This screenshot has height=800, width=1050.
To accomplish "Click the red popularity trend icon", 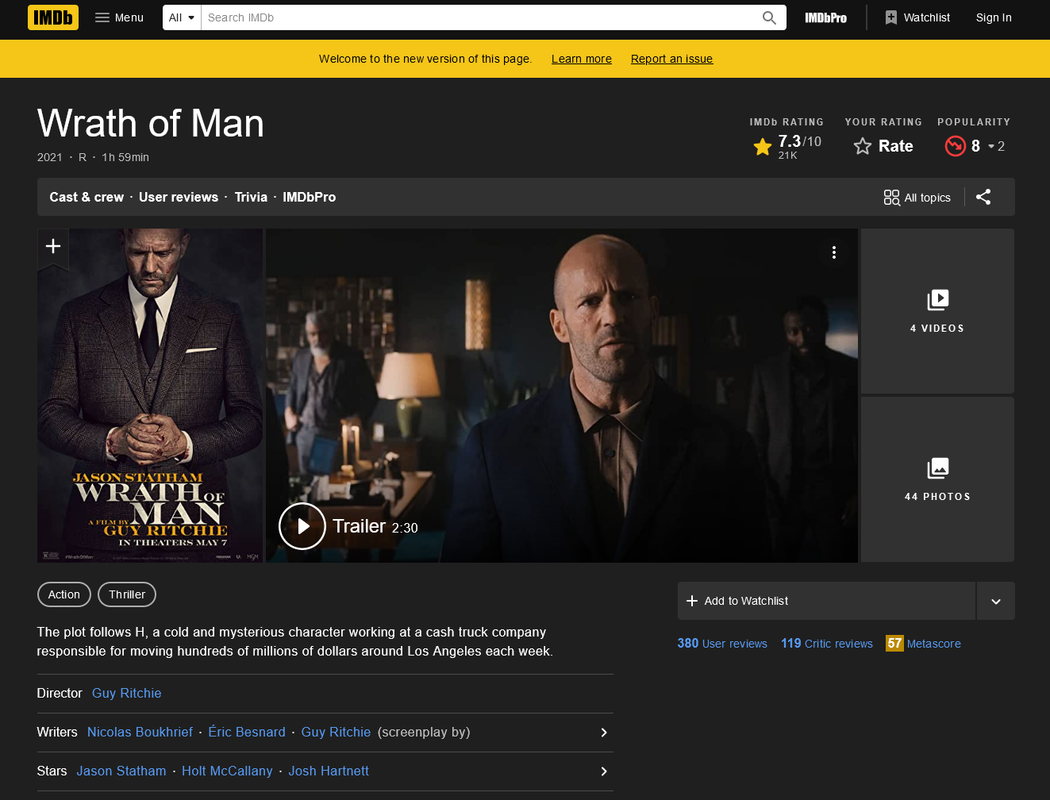I will click(955, 146).
